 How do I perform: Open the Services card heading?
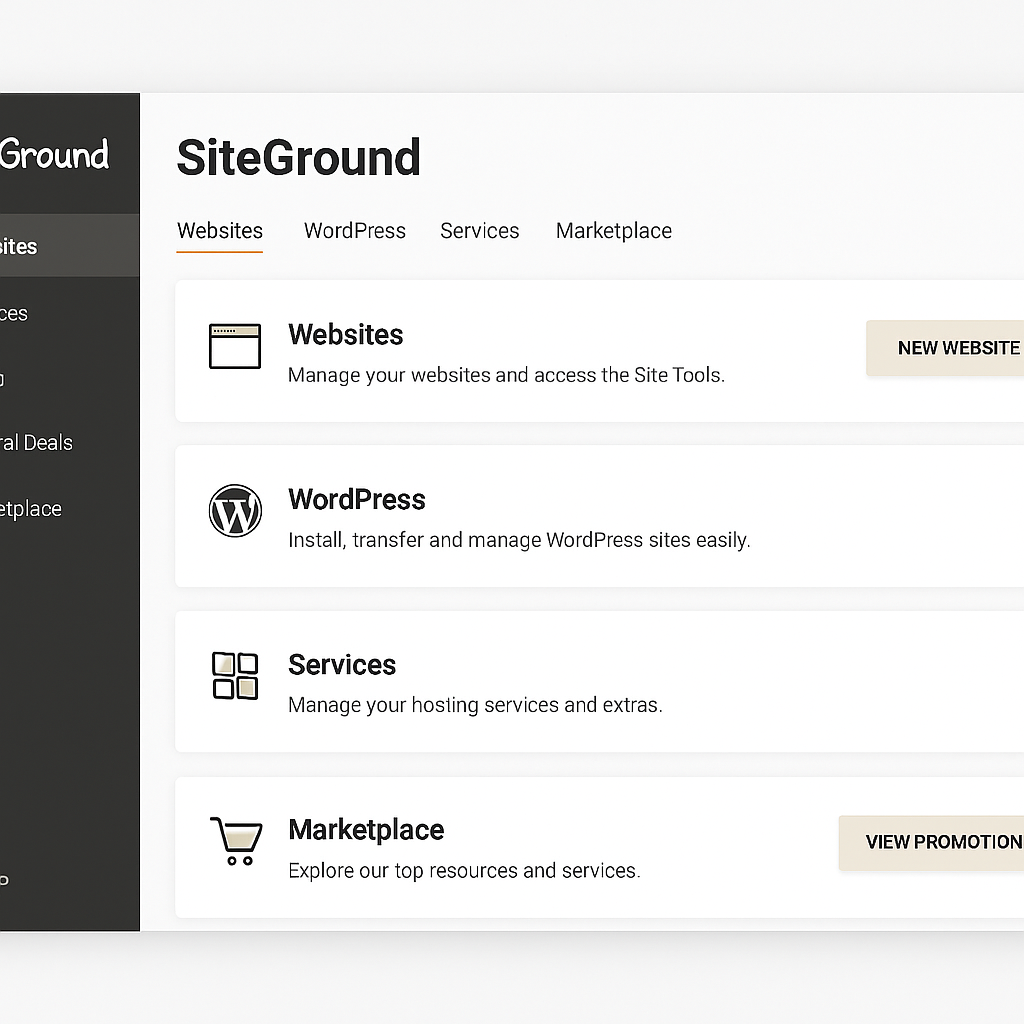[342, 665]
